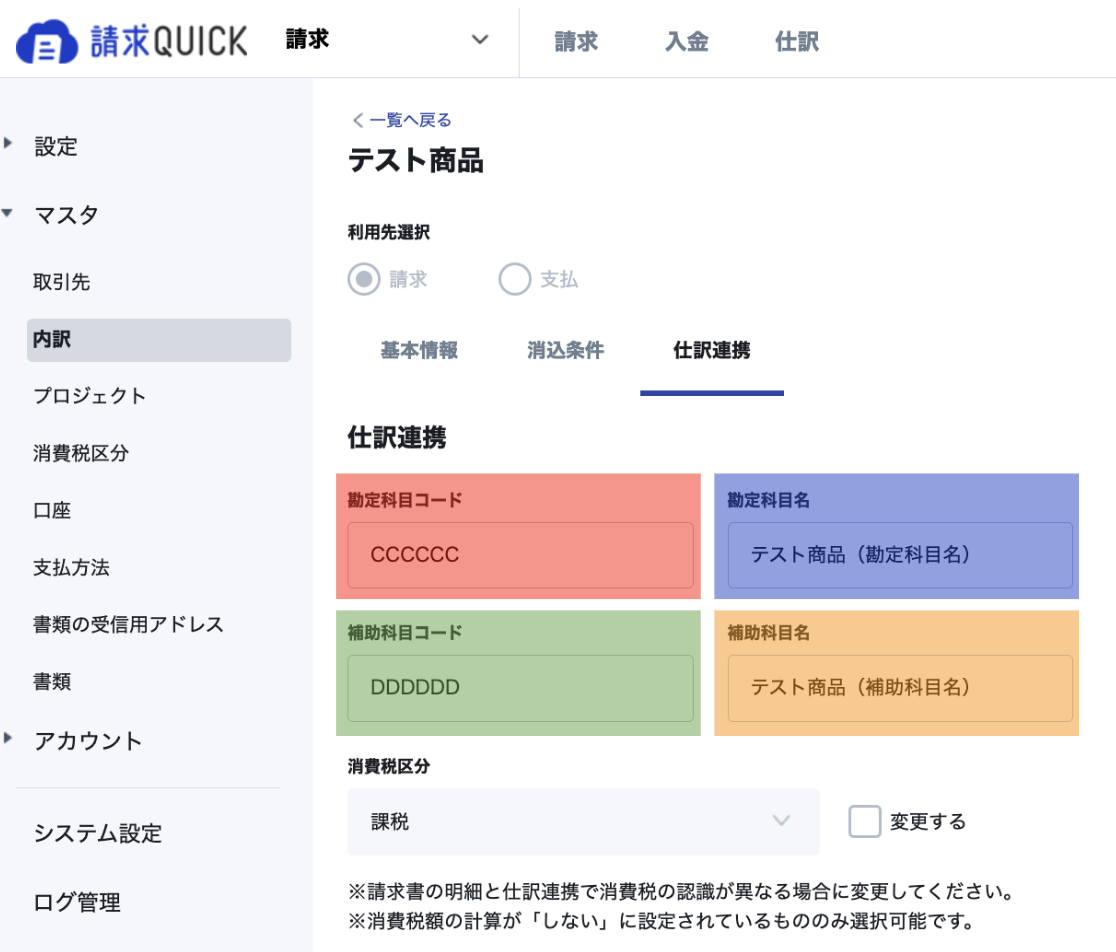The image size is (1116, 952).
Task: Open the 請求 service selector dropdown
Action: (x=386, y=39)
